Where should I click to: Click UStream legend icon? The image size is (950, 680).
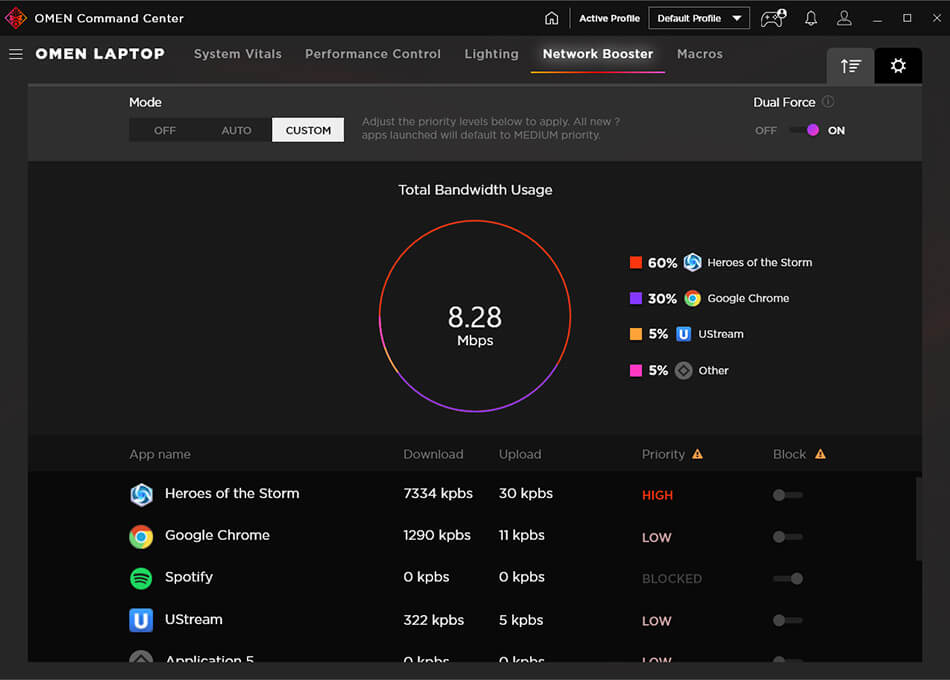[x=683, y=334]
